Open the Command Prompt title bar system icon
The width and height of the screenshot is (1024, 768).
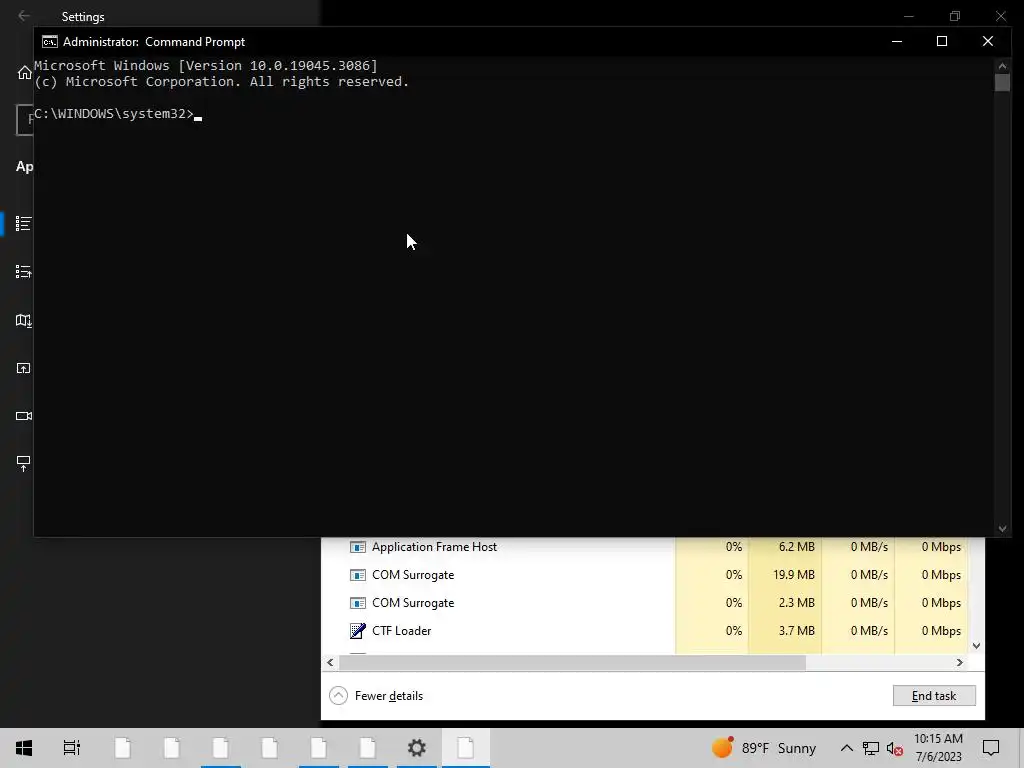pos(50,42)
